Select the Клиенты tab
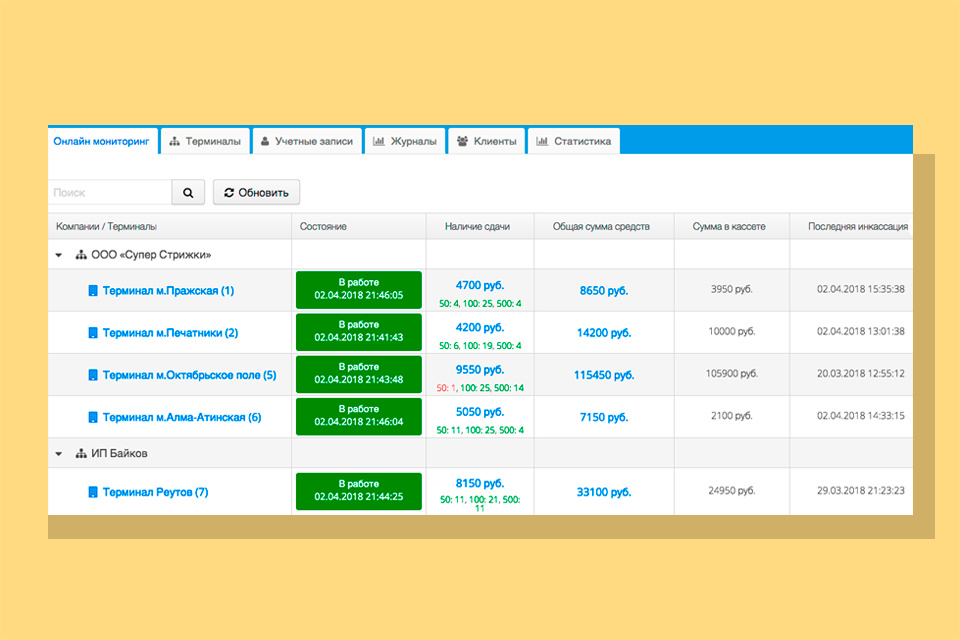 tap(486, 142)
